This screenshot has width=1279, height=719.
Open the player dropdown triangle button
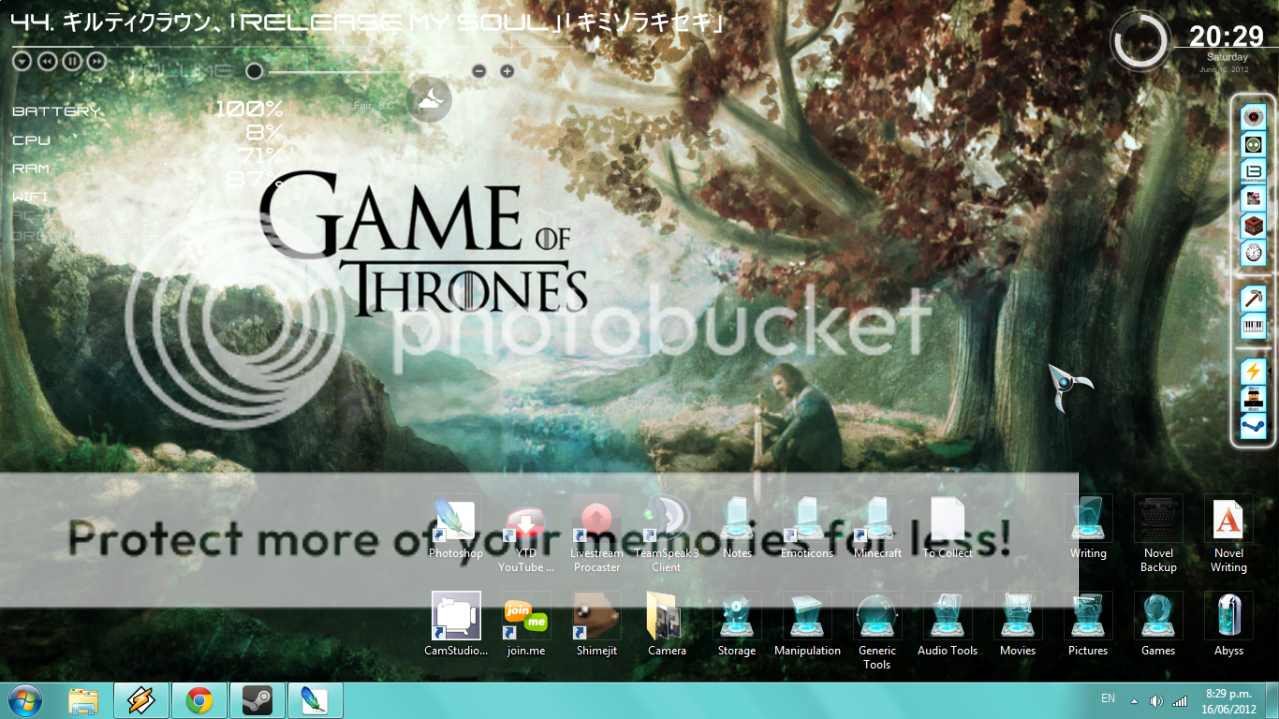(x=21, y=62)
